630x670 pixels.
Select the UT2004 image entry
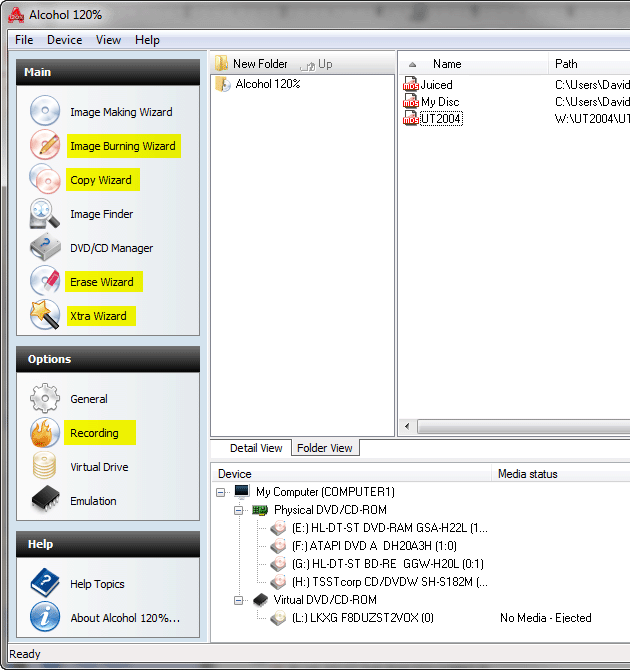[441, 118]
